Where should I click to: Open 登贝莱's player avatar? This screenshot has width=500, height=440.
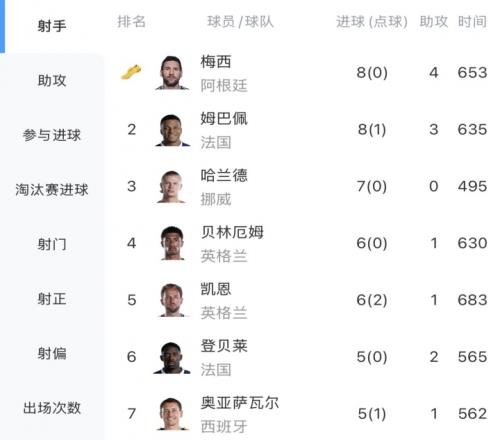pyautogui.click(x=172, y=357)
